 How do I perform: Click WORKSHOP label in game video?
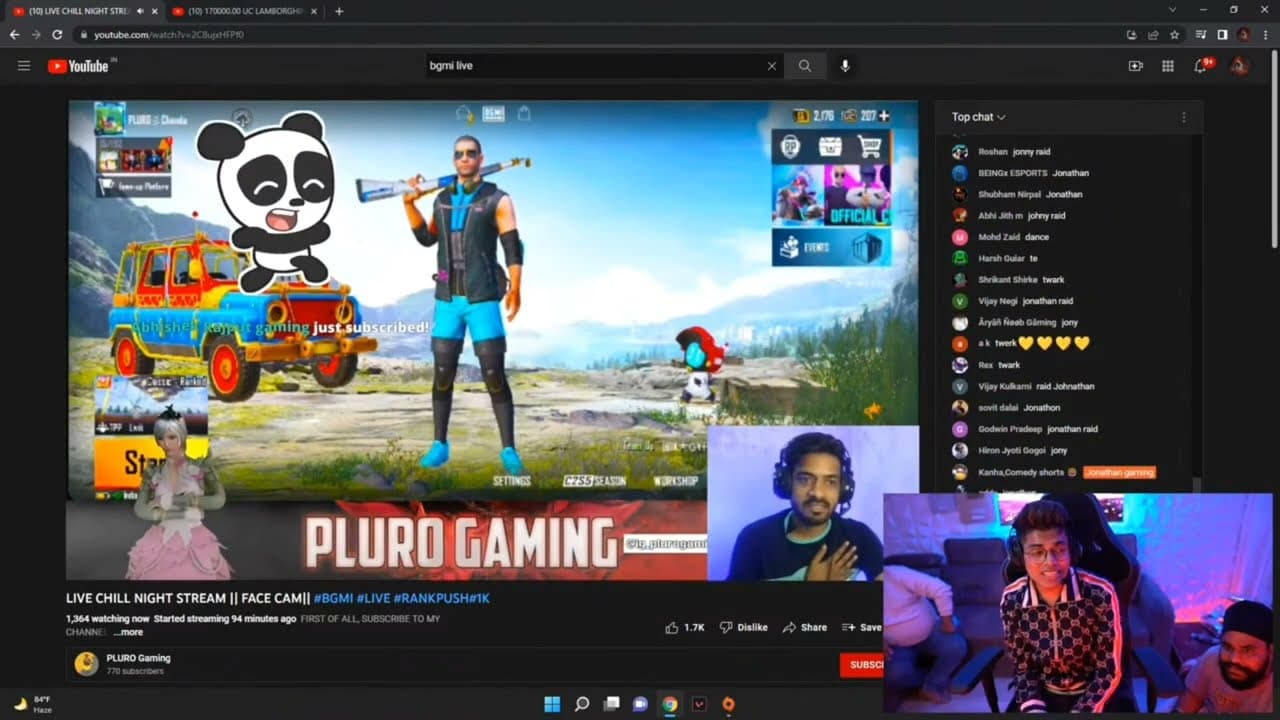point(675,481)
